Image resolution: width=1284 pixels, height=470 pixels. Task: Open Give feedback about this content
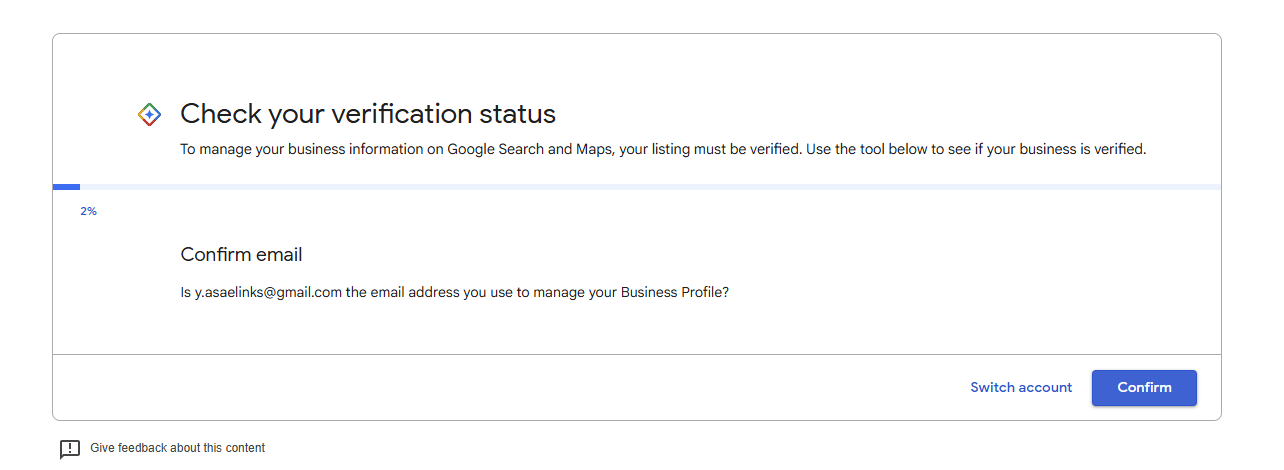[177, 448]
